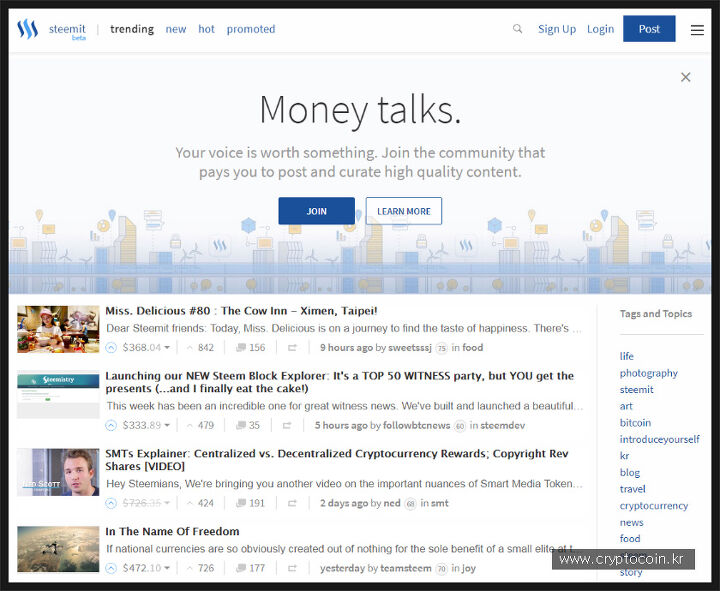Select the news tag

631,523
